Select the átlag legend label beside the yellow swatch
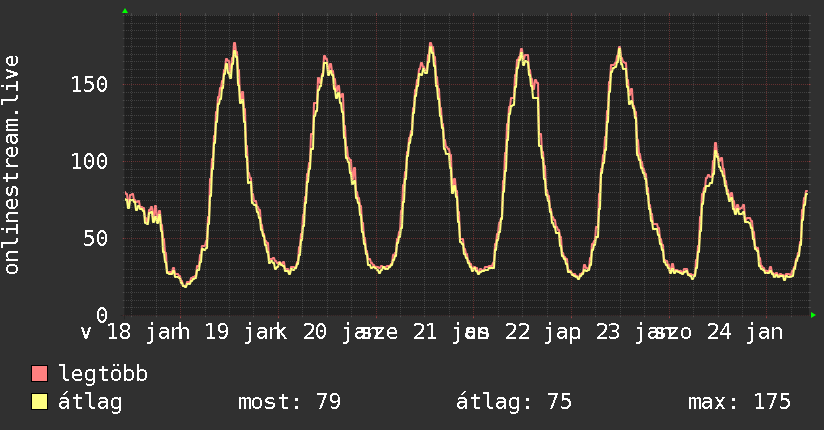The image size is (824, 430). (90, 402)
